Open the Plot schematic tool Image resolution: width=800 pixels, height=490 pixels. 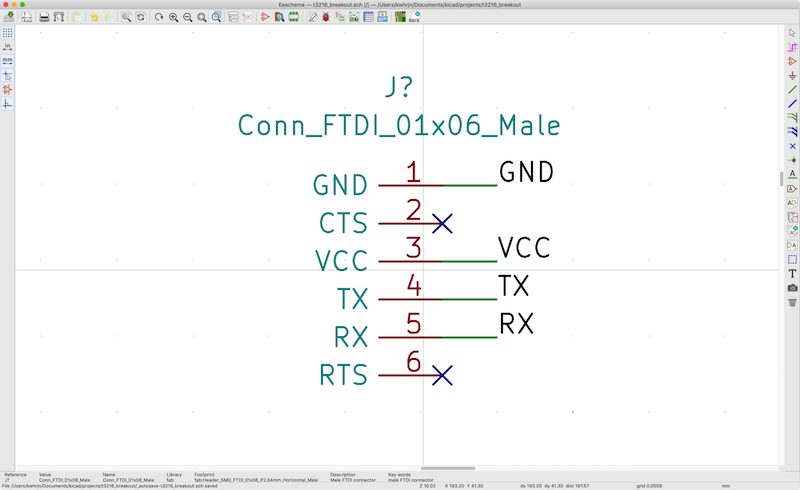59,17
